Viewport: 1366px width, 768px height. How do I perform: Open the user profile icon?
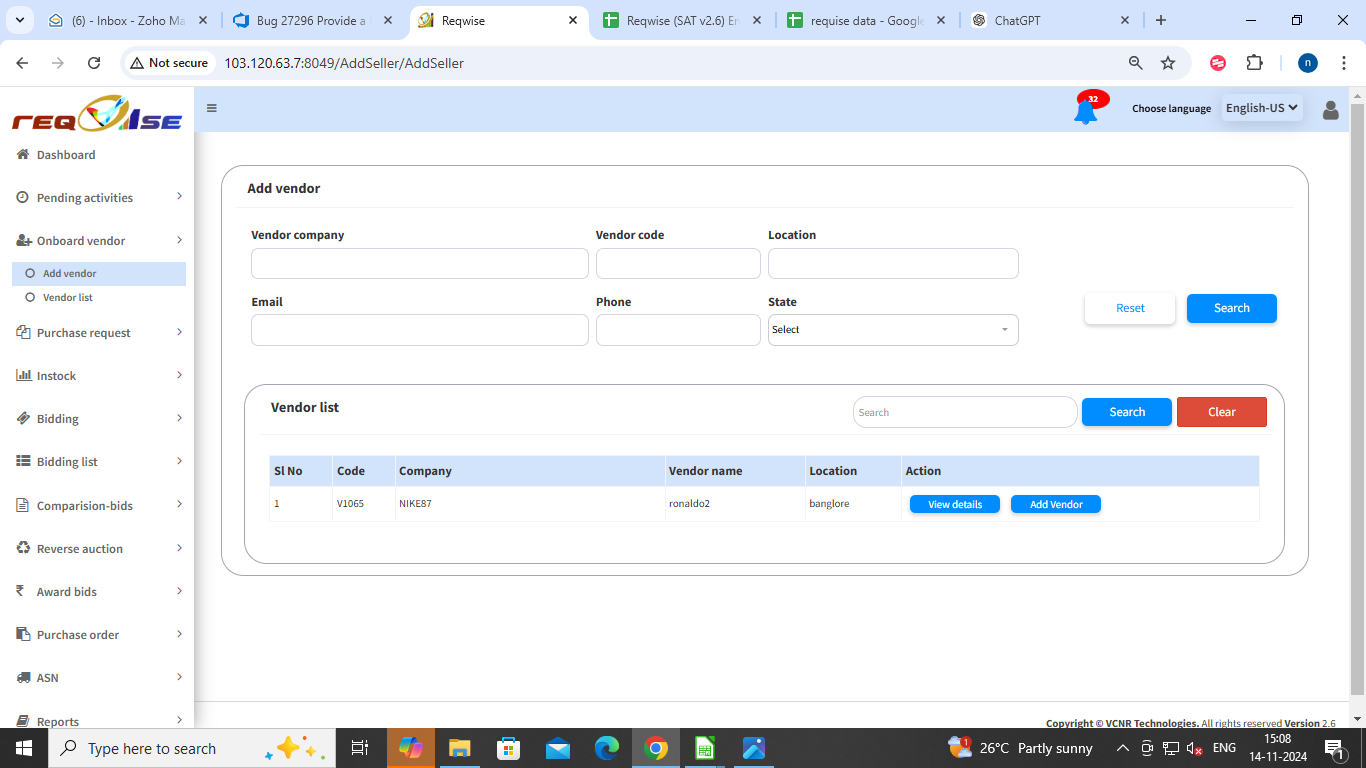1330,110
